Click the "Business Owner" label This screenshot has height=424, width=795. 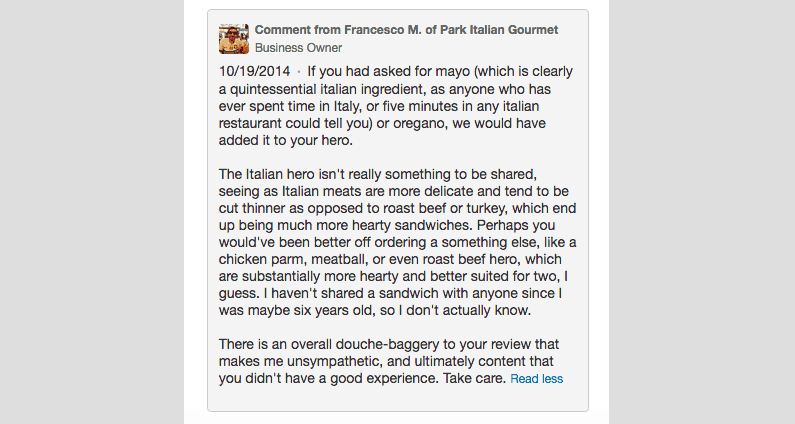click(x=298, y=48)
